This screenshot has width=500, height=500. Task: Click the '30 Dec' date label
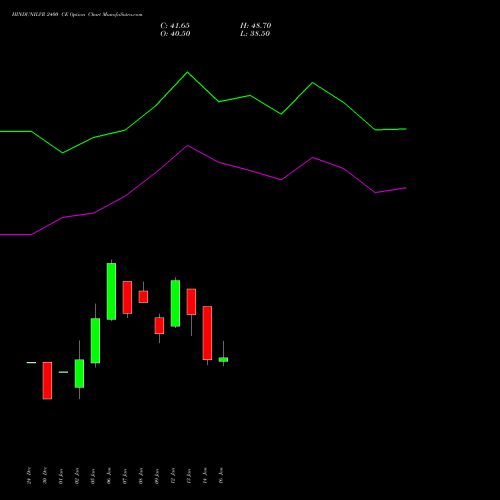pyautogui.click(x=45, y=476)
